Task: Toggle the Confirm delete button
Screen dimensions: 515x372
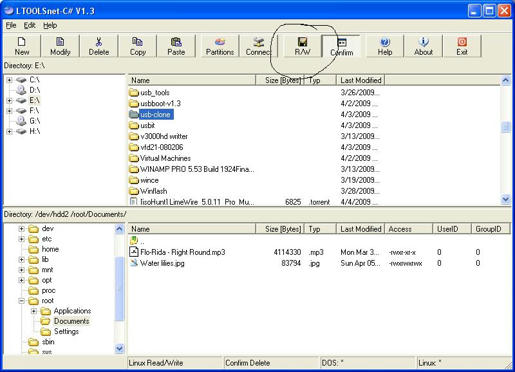Action: point(341,46)
